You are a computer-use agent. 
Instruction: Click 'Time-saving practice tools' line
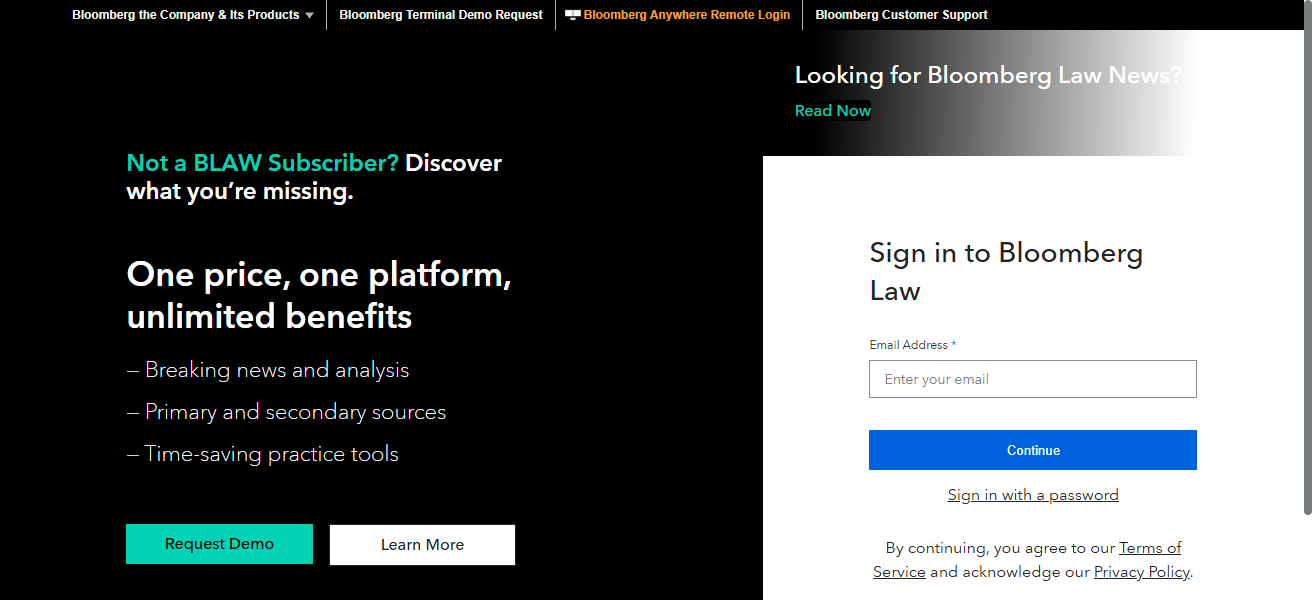pyautogui.click(x=262, y=454)
